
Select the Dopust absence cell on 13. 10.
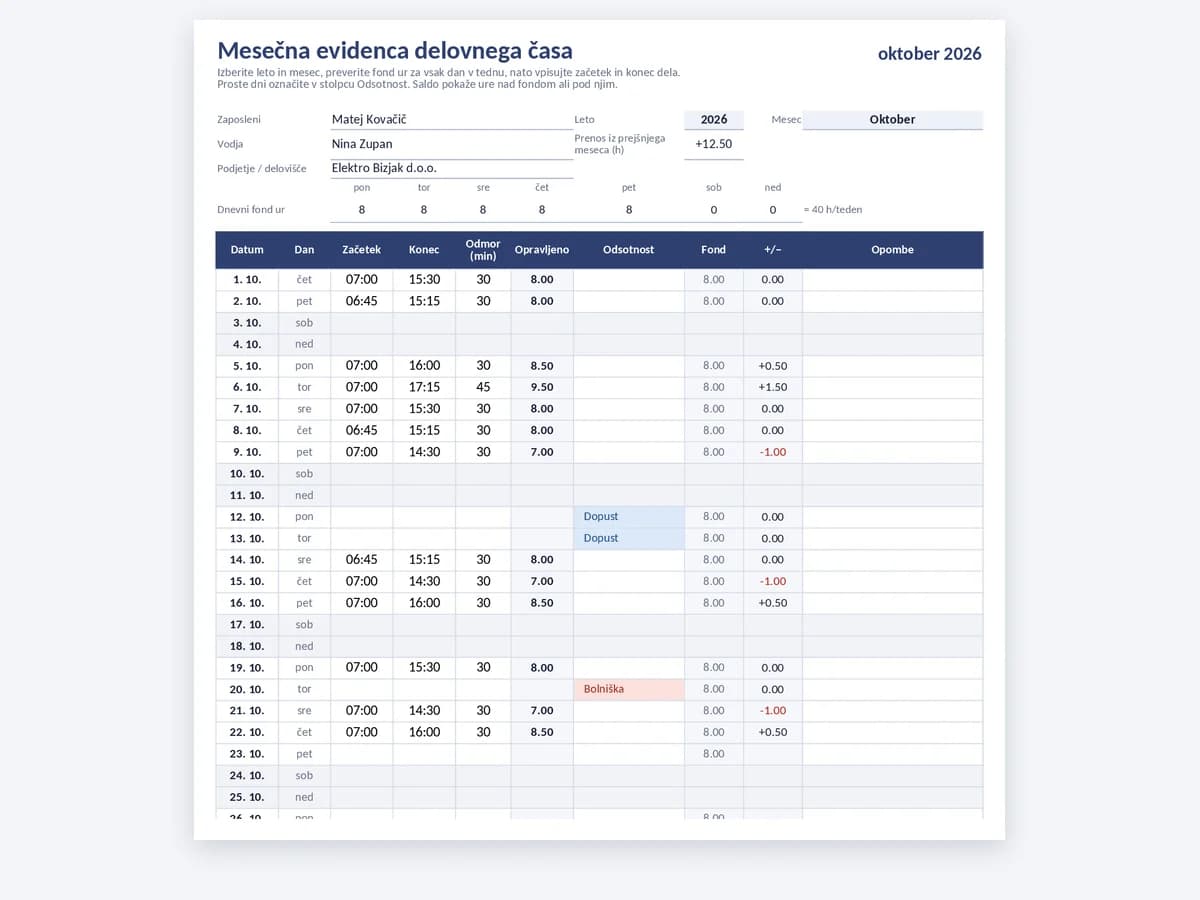click(629, 538)
